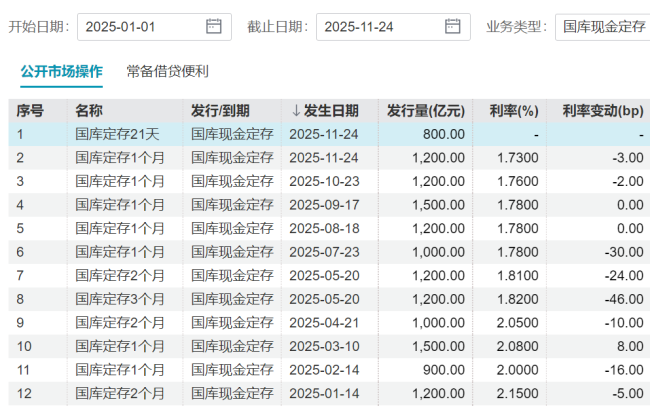Sort by the 利率(%) column header

pyautogui.click(x=514, y=110)
